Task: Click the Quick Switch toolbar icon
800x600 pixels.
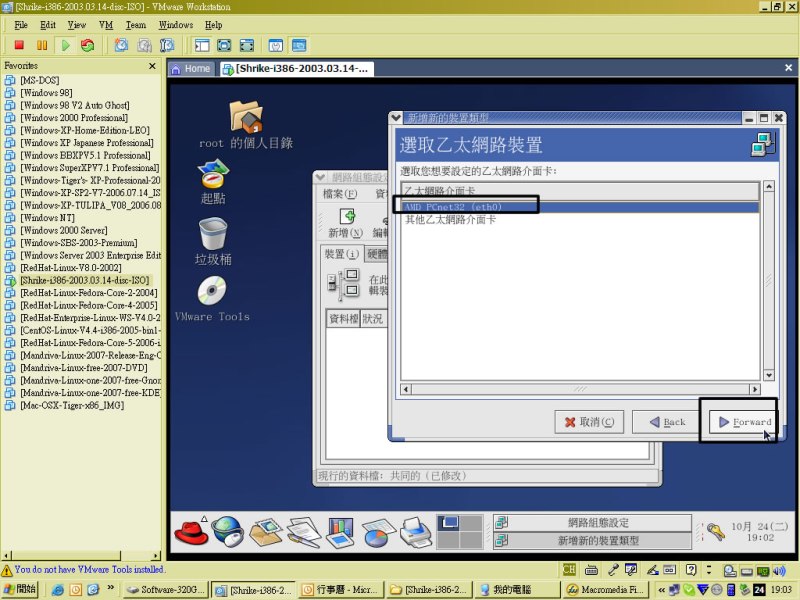Action: click(246, 45)
